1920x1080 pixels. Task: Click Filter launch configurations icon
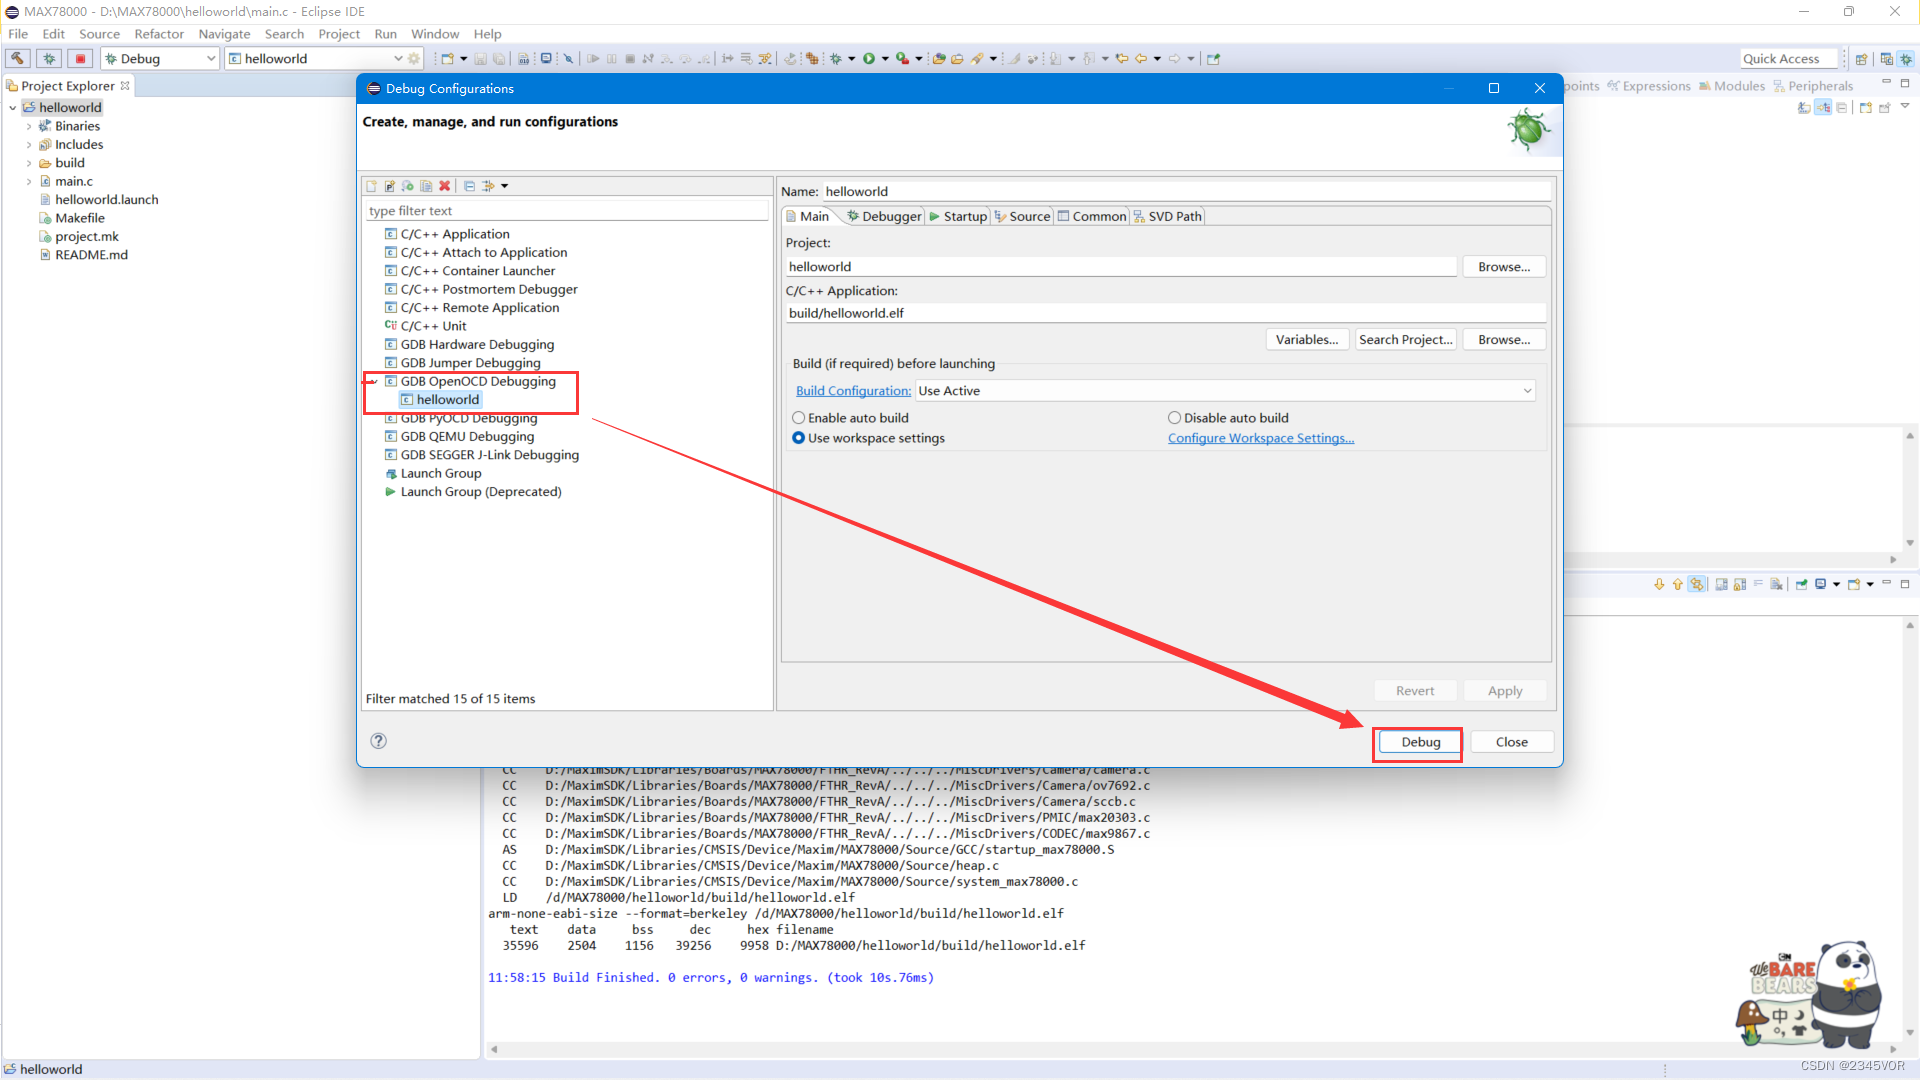tap(488, 186)
